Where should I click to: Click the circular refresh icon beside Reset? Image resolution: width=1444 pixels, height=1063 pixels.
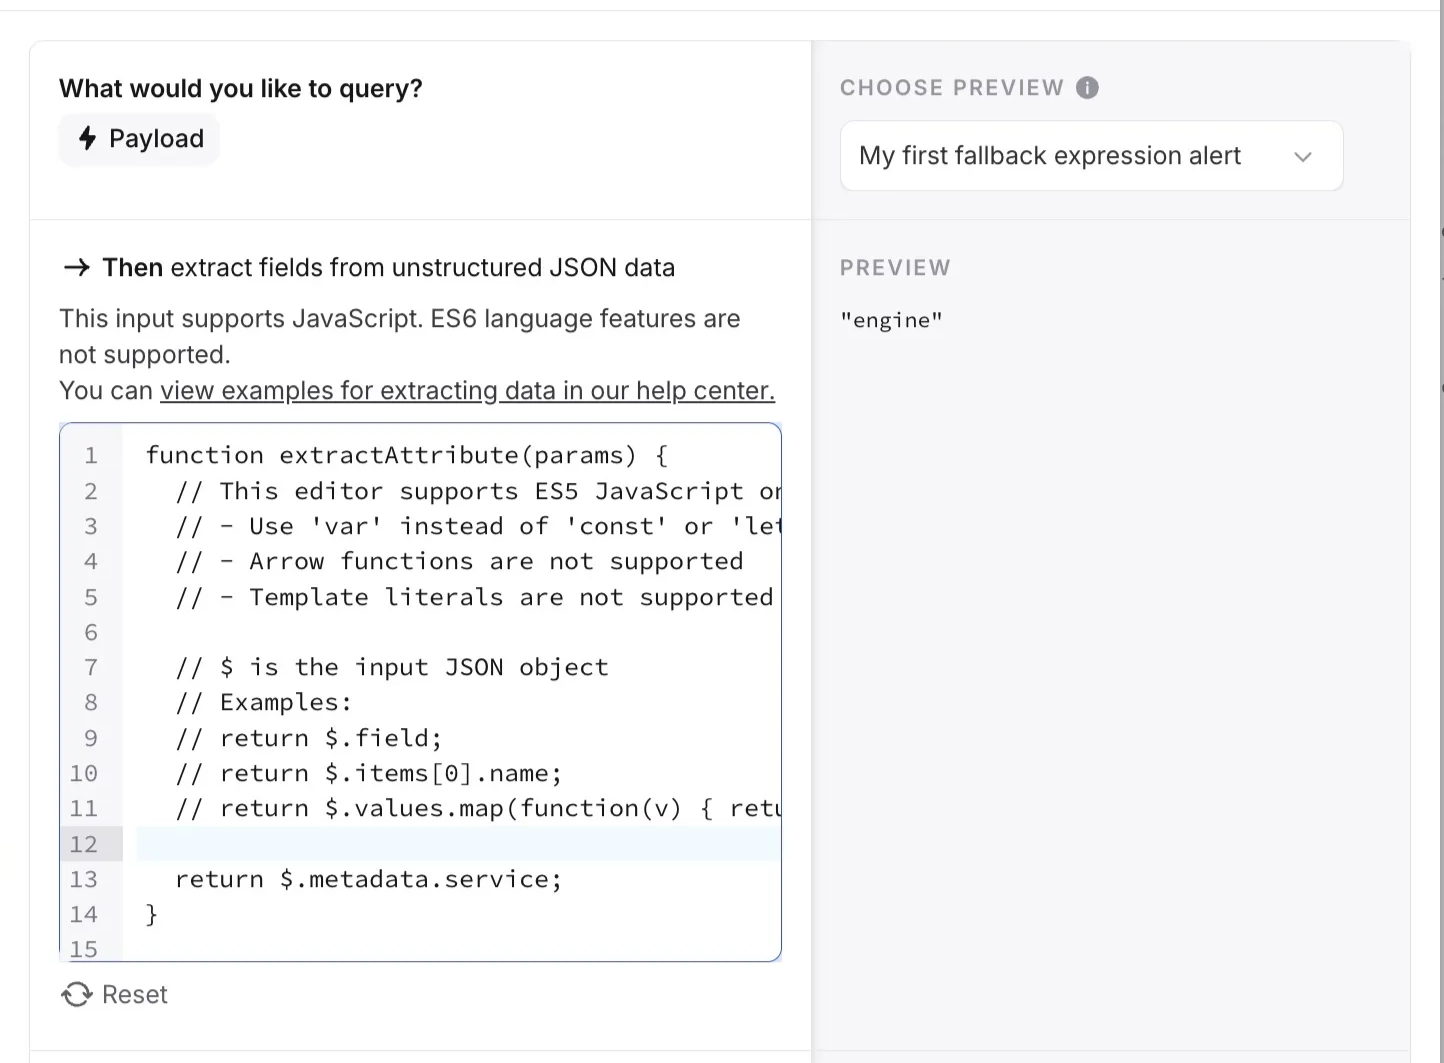(x=77, y=994)
